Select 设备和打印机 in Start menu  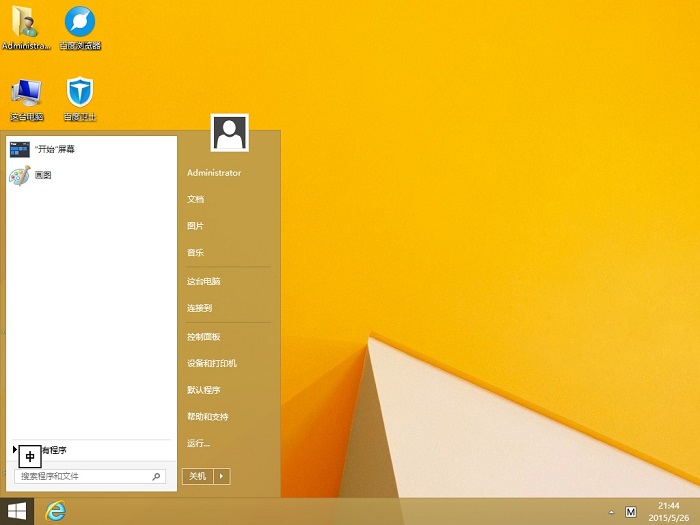click(x=211, y=363)
